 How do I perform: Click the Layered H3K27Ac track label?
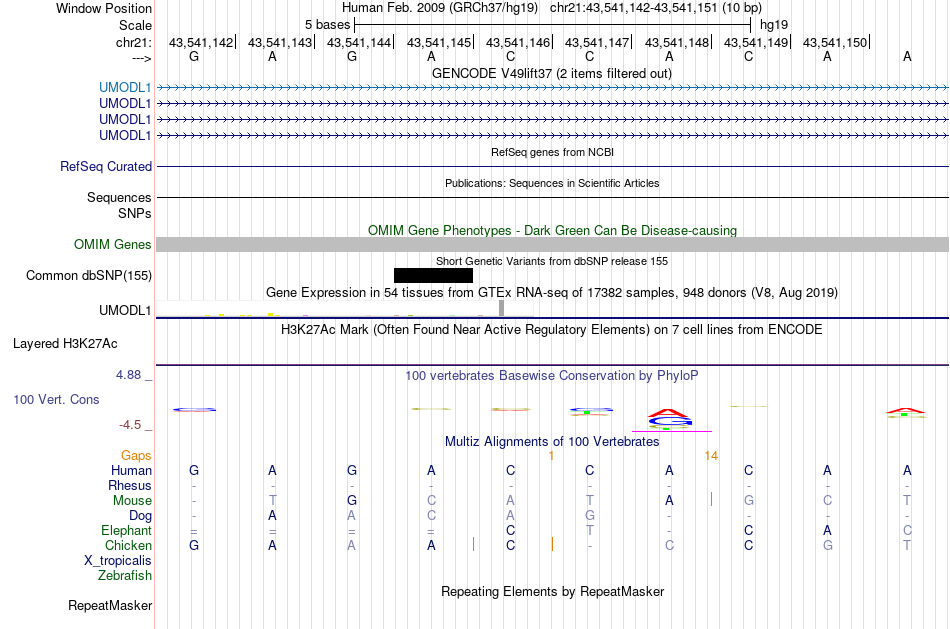(x=65, y=344)
